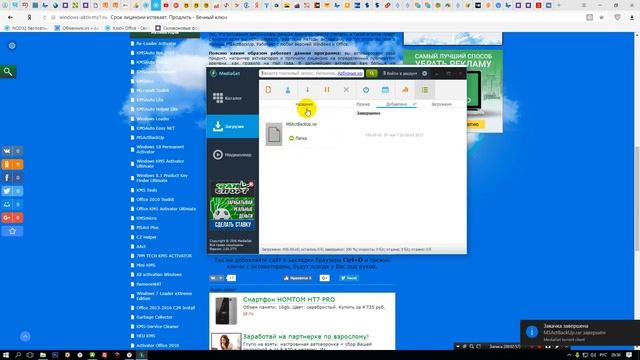The width and height of the screenshot is (640, 360).
Task: Open All activation Windows sidebar link
Action: [159, 274]
